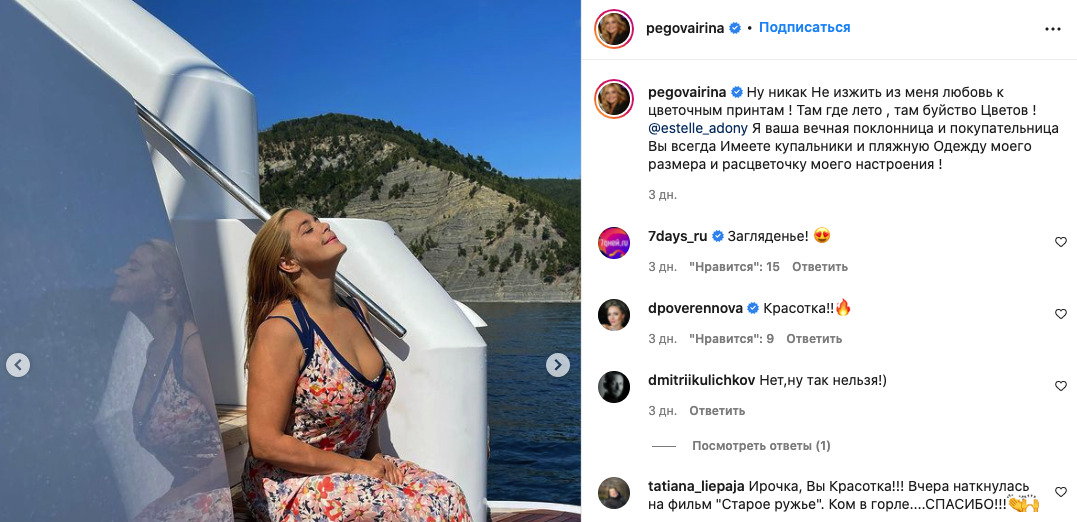
Task: Like dmitriikulichkov's comment with heart
Action: click(x=1061, y=386)
